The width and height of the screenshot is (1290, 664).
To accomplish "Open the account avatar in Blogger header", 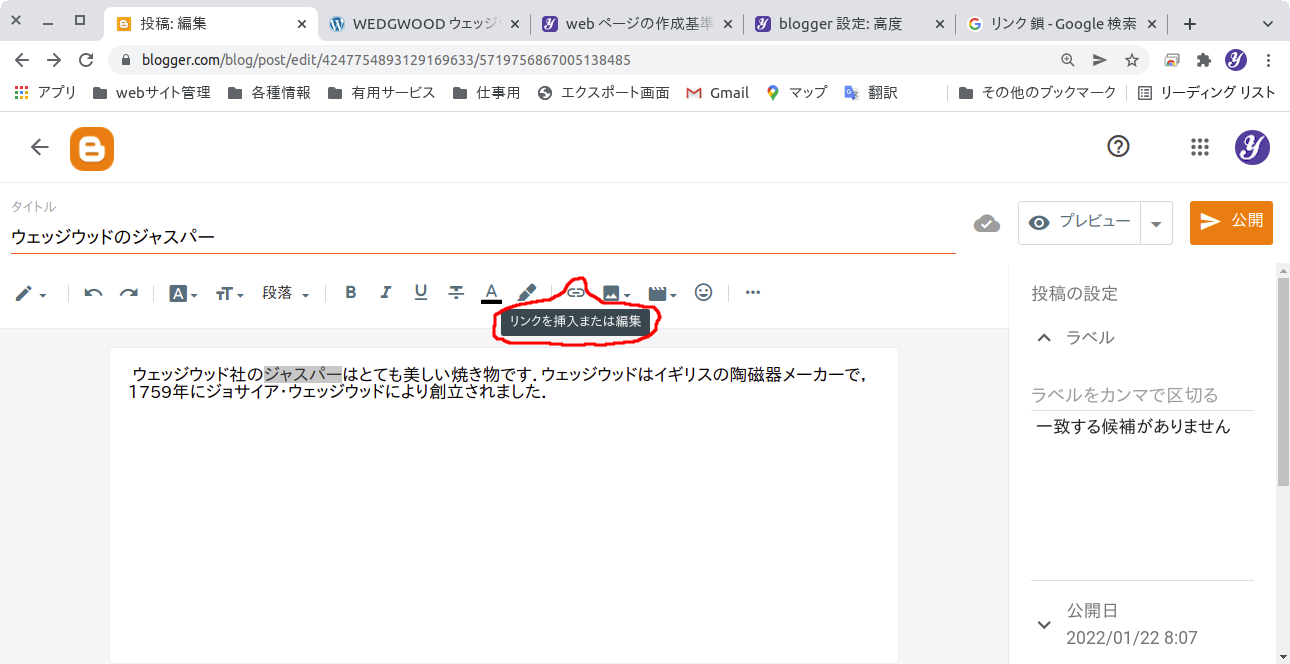I will (1252, 147).
